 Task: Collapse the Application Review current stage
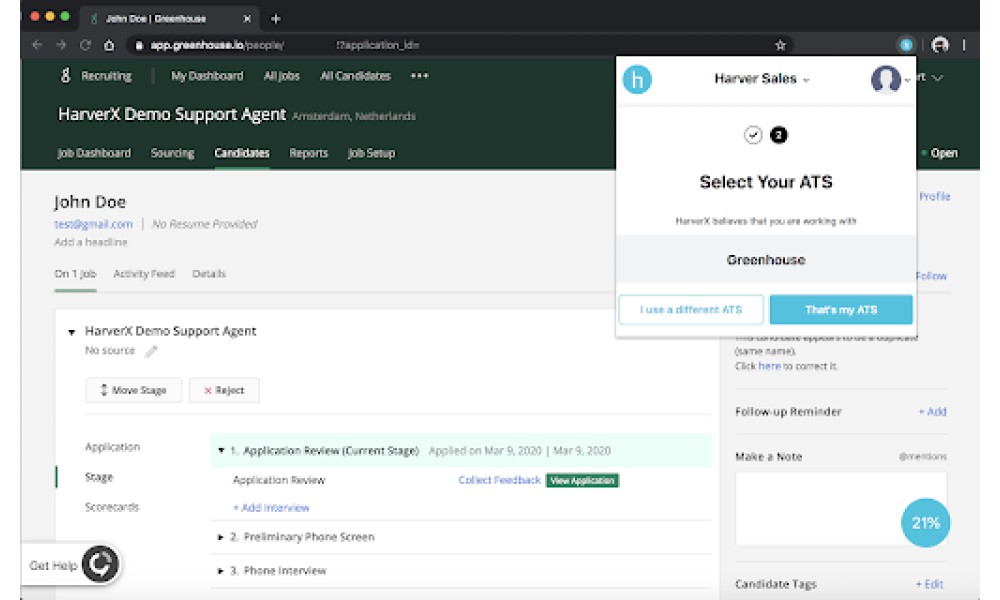[221, 451]
